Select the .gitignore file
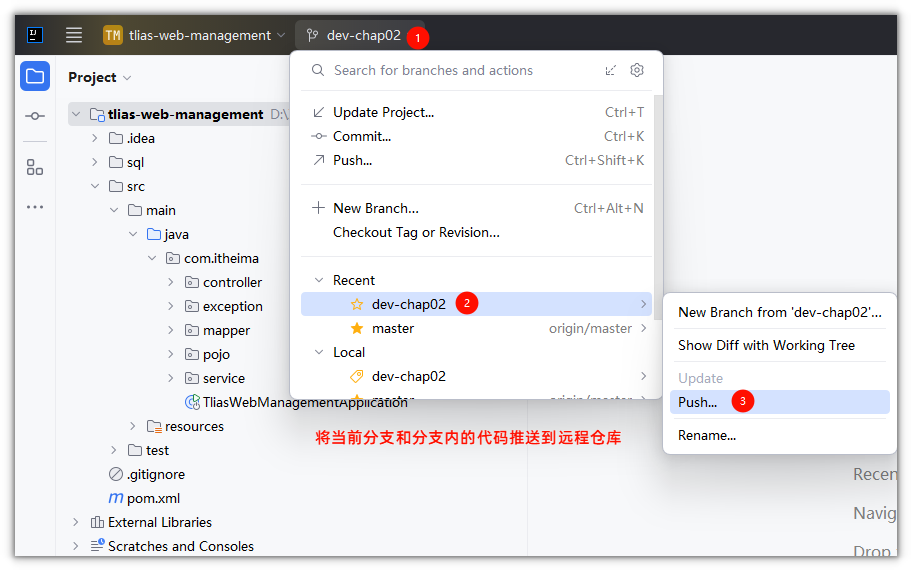The height and width of the screenshot is (571, 912). (156, 474)
